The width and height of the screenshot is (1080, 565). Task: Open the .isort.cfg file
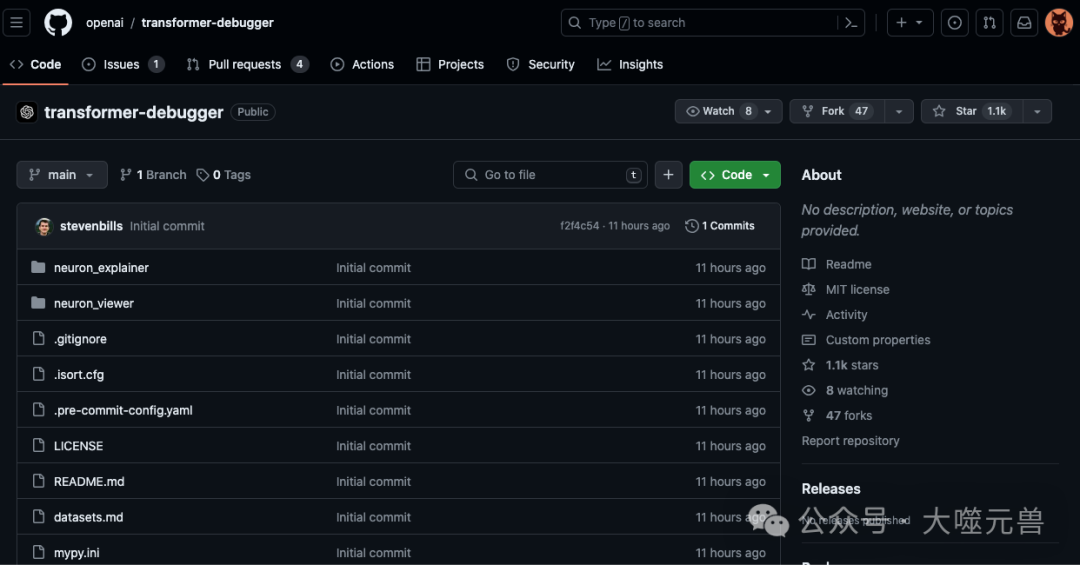click(79, 375)
